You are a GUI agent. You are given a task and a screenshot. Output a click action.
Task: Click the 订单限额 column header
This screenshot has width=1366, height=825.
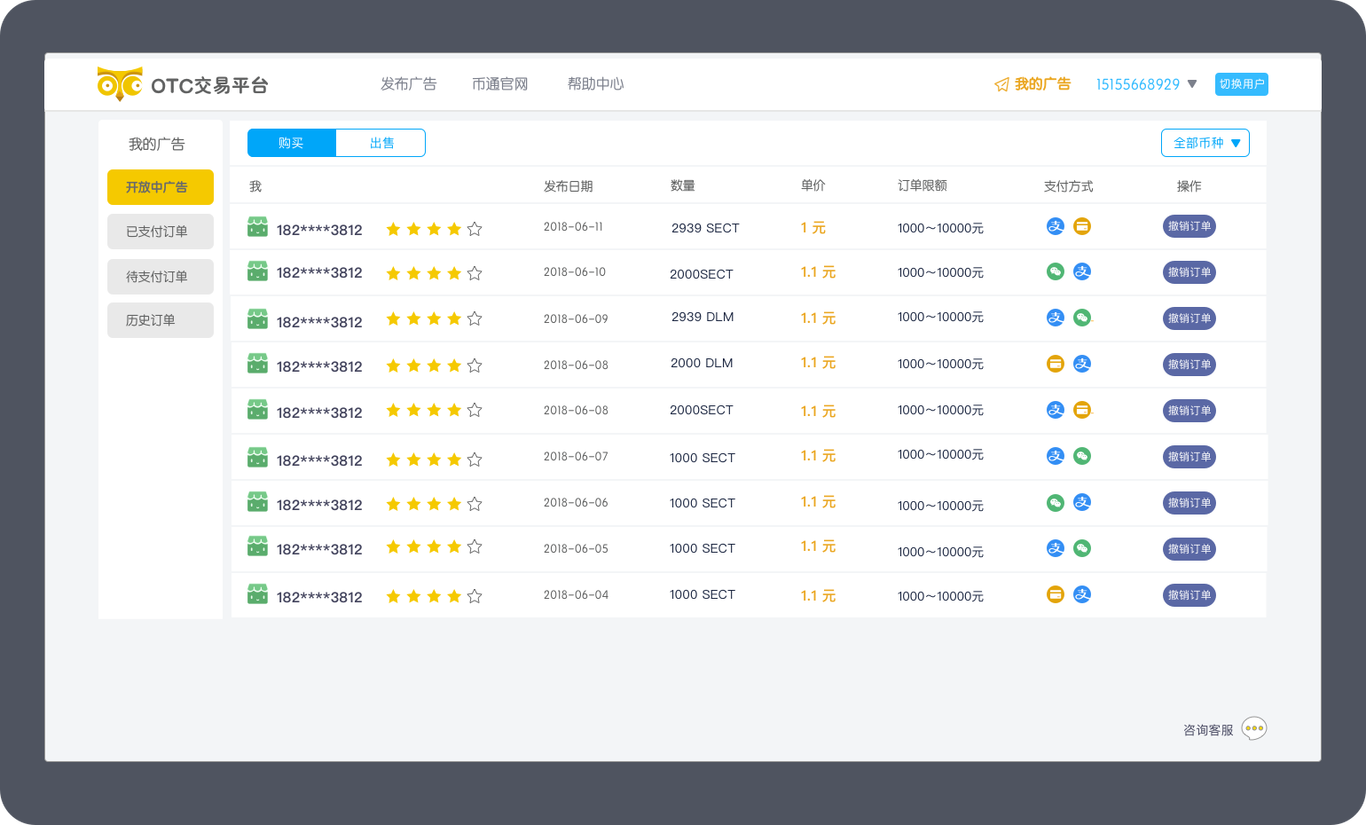[922, 186]
